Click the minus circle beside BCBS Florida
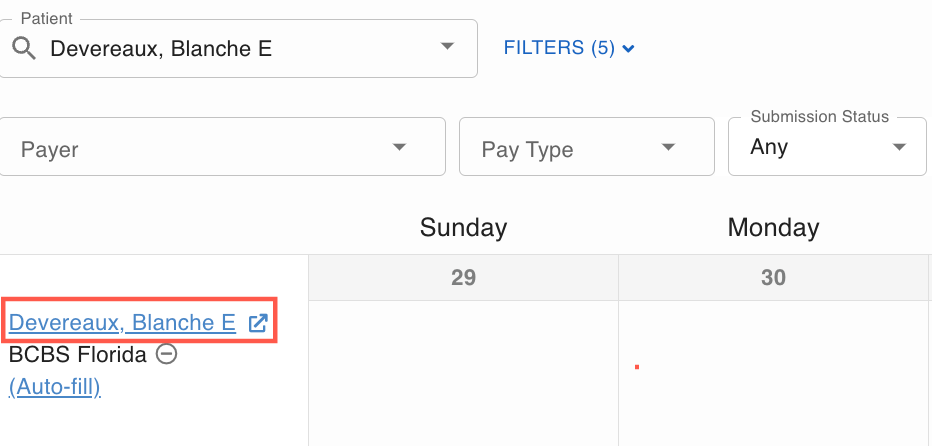 tap(166, 354)
